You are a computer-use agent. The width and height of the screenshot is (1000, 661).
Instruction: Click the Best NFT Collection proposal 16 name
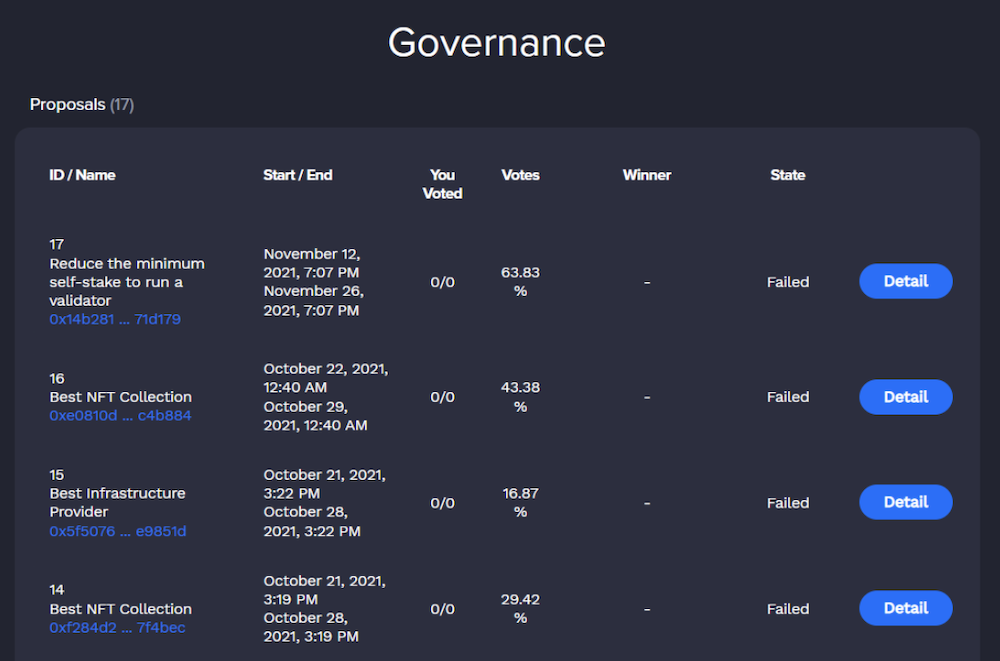pyautogui.click(x=120, y=396)
